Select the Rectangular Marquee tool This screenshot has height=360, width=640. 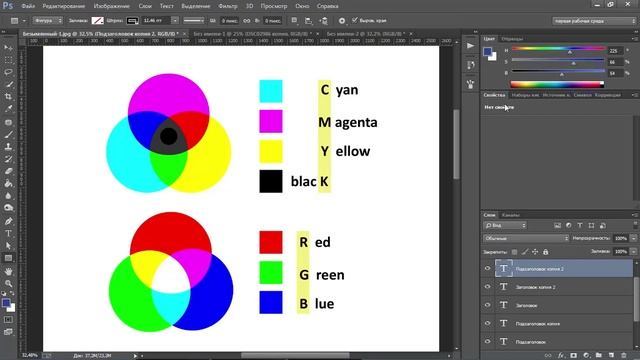click(x=8, y=60)
